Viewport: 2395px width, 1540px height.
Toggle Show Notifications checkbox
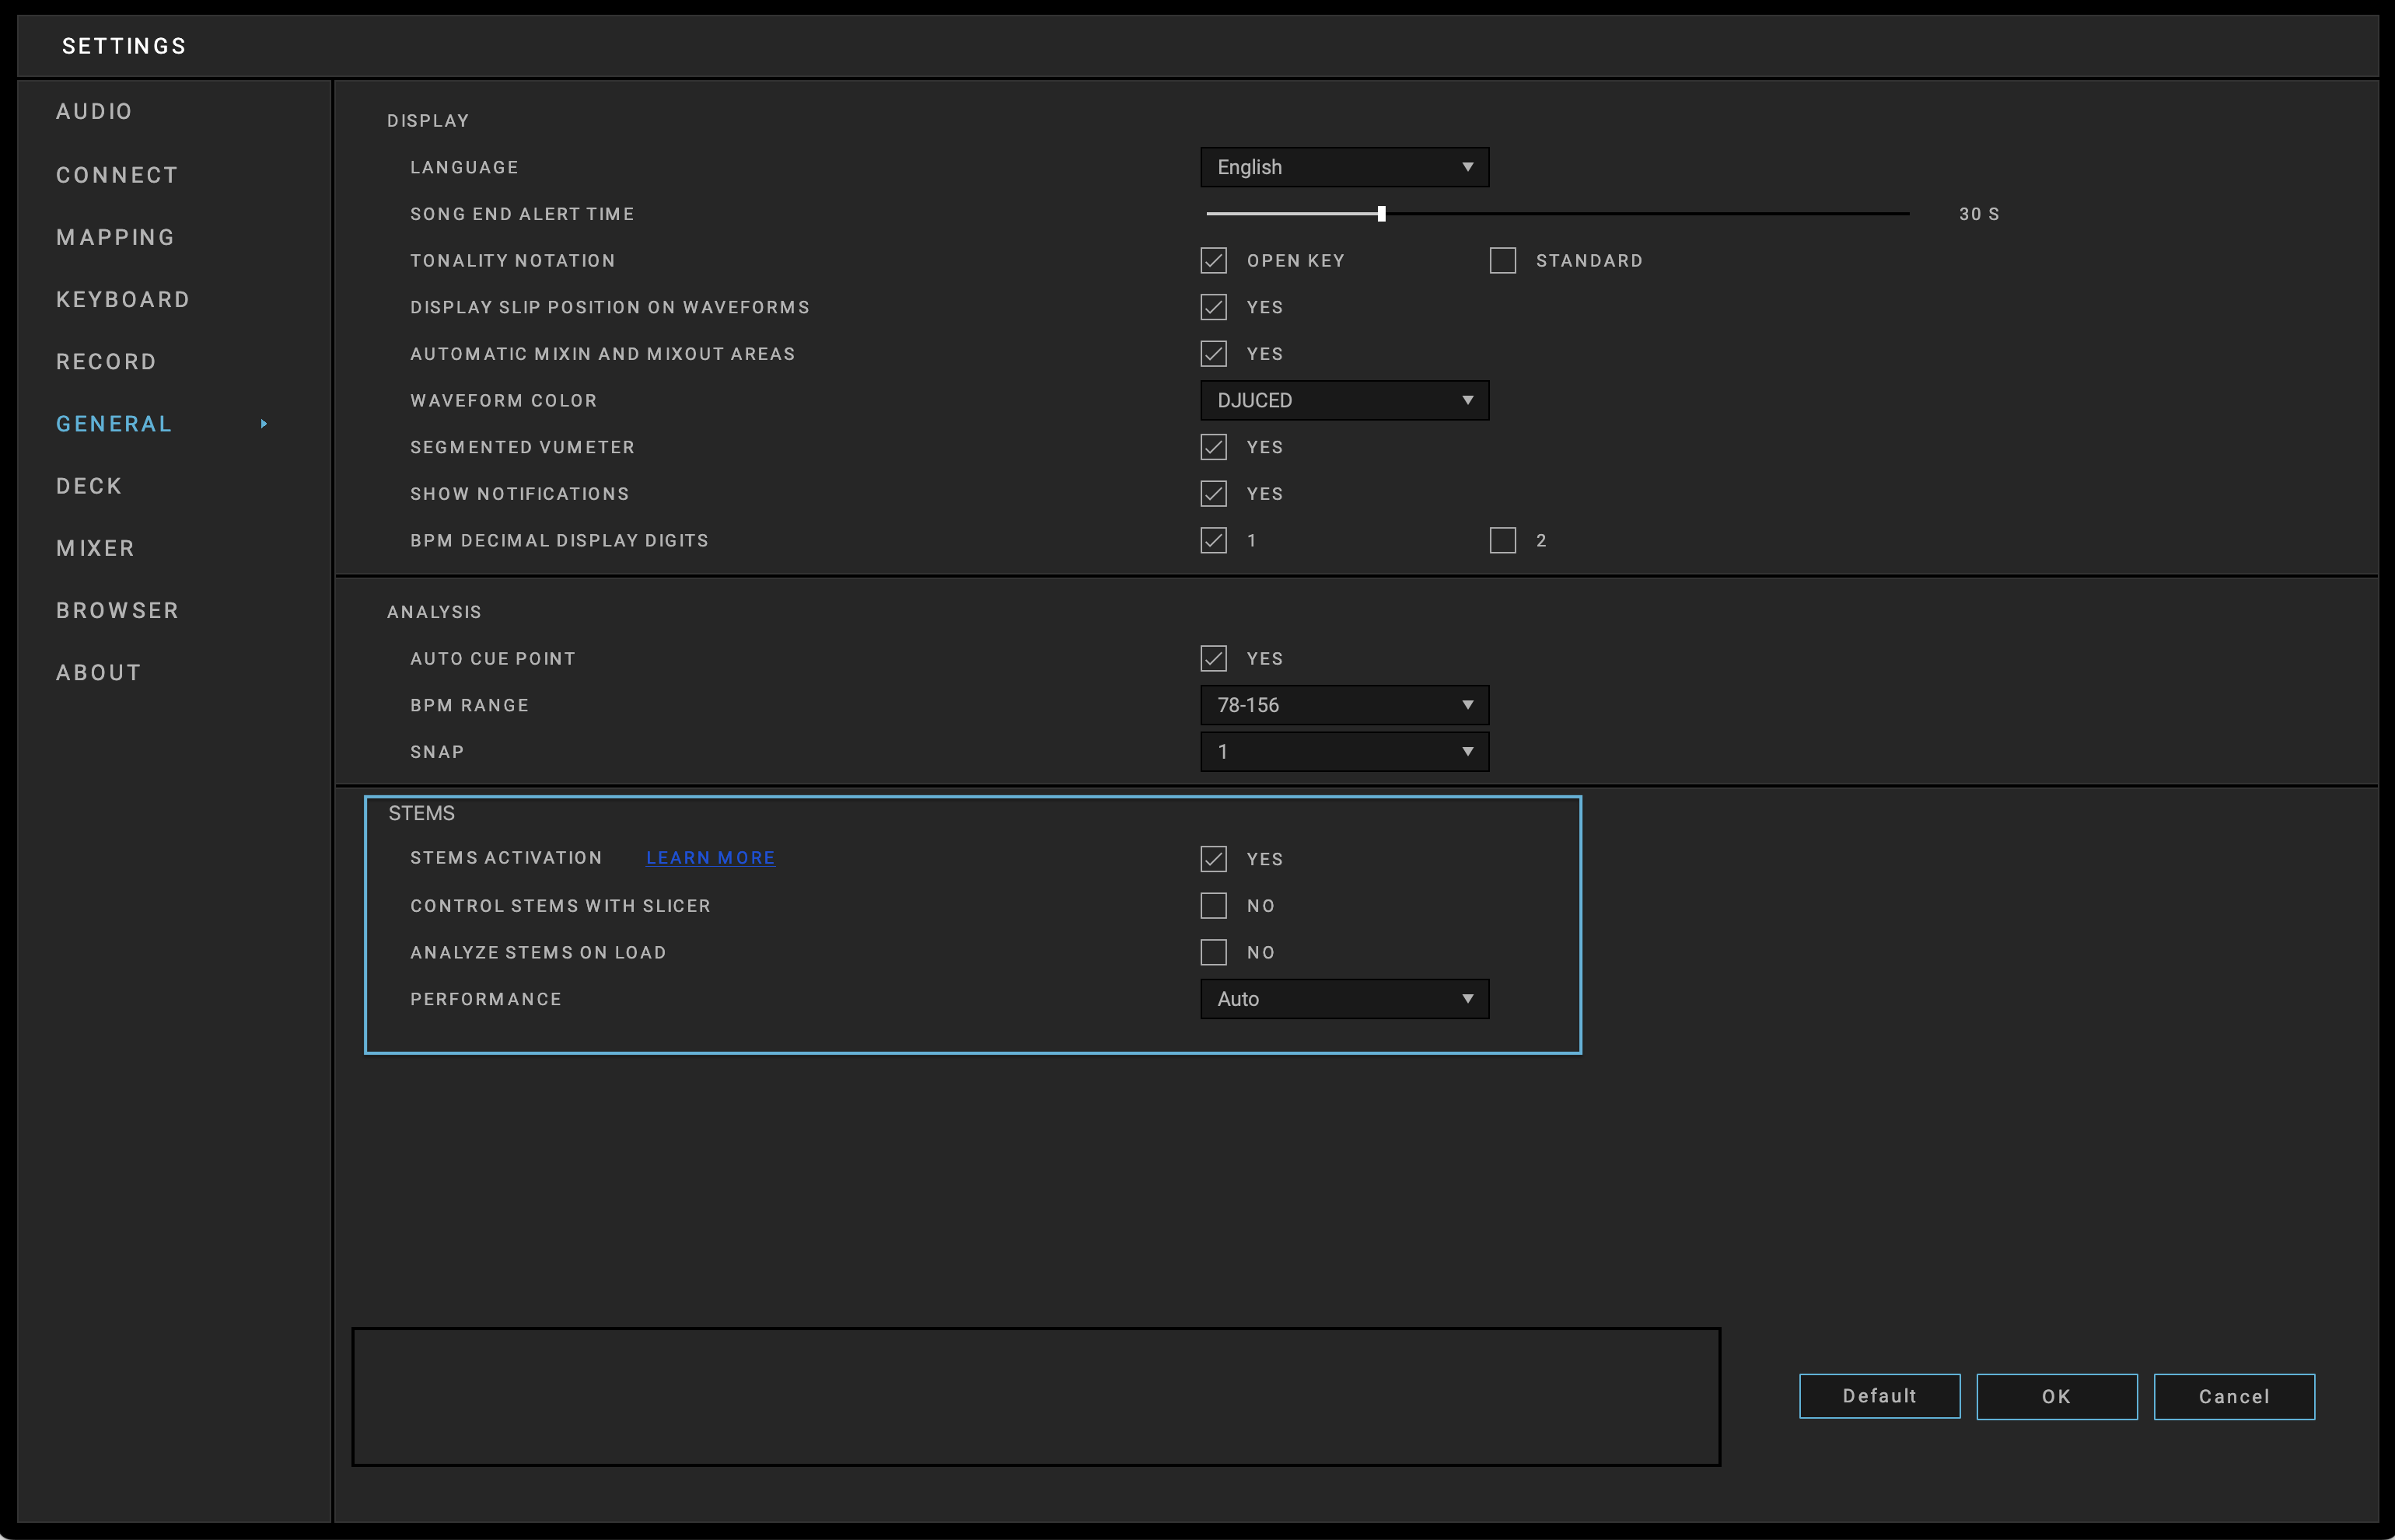[x=1214, y=494]
